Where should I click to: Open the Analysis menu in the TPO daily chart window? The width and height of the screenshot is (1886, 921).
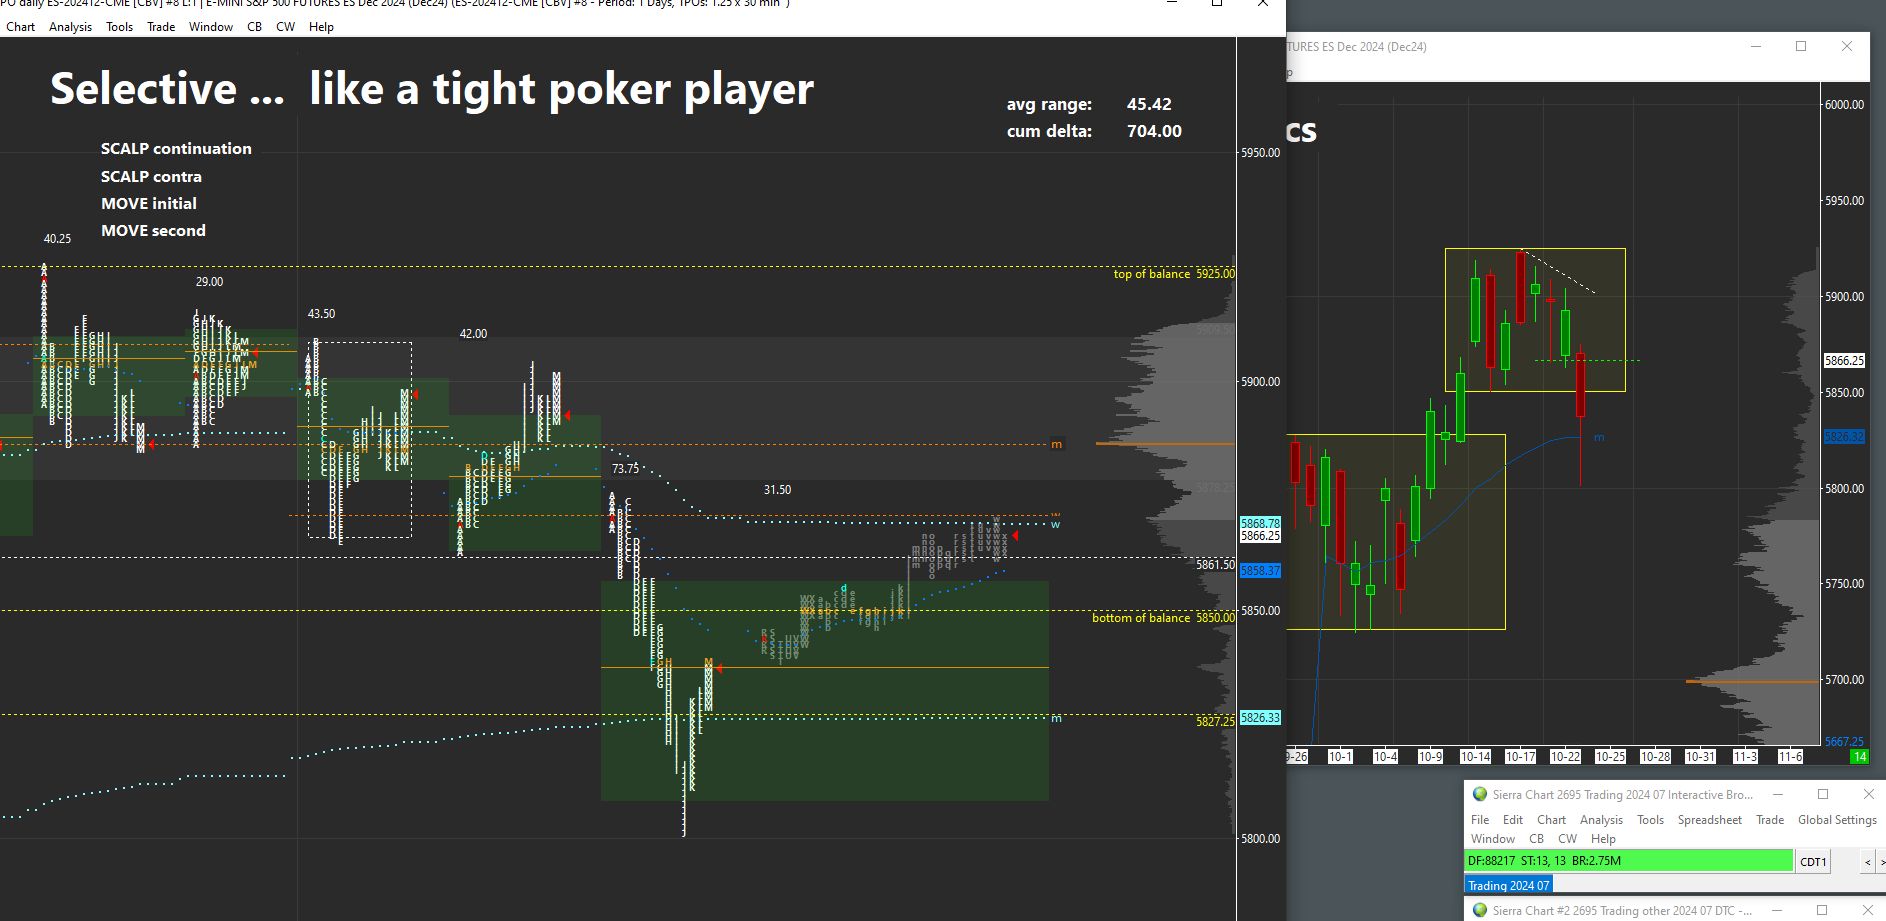[x=70, y=27]
